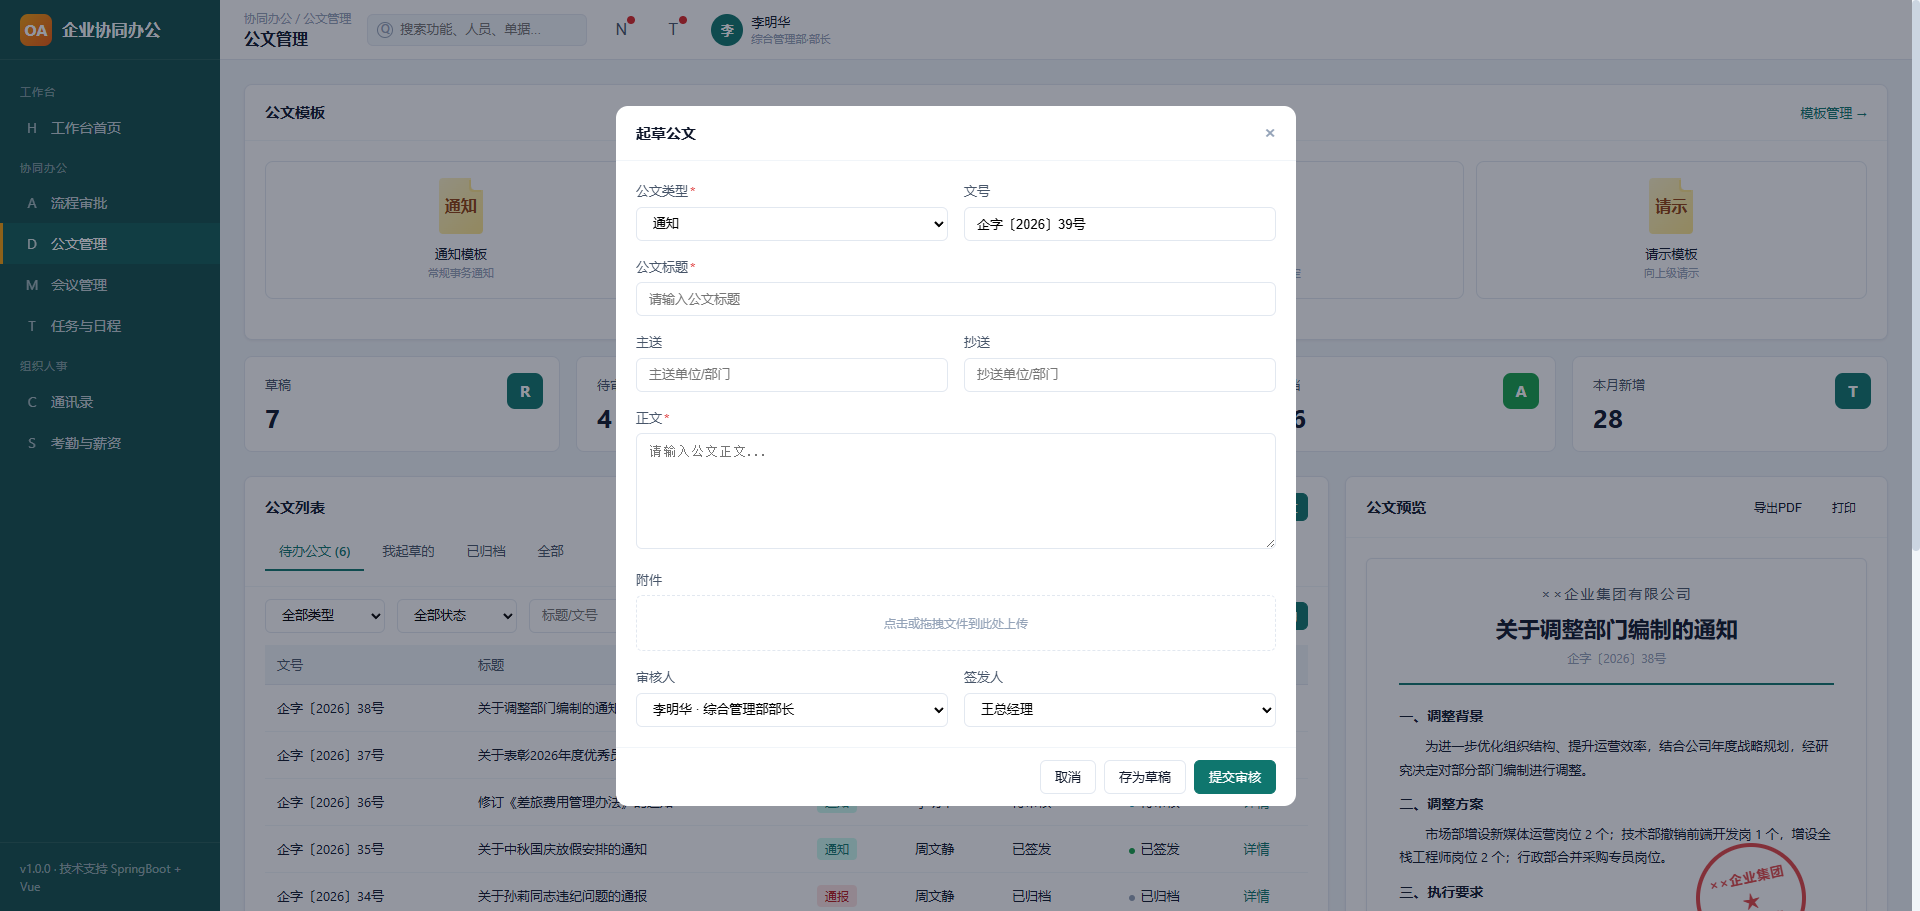
Task: Click the title 关于中秋国庆放假安排的通知
Action: tap(562, 849)
